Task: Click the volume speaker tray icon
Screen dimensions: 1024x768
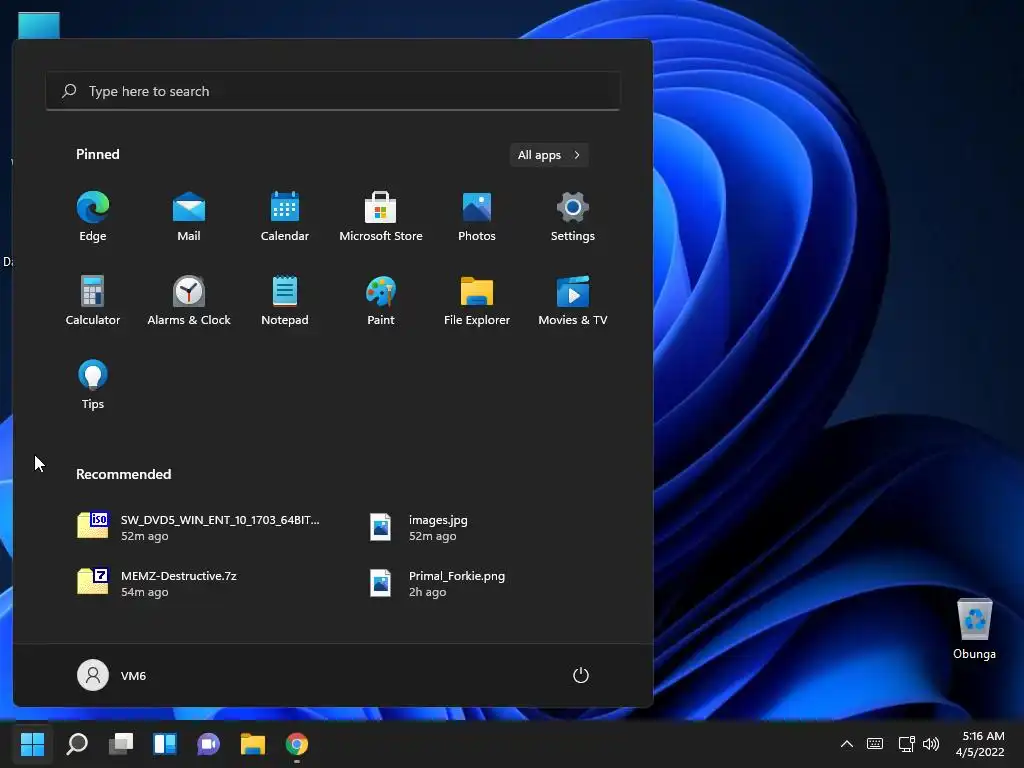Action: coord(931,744)
